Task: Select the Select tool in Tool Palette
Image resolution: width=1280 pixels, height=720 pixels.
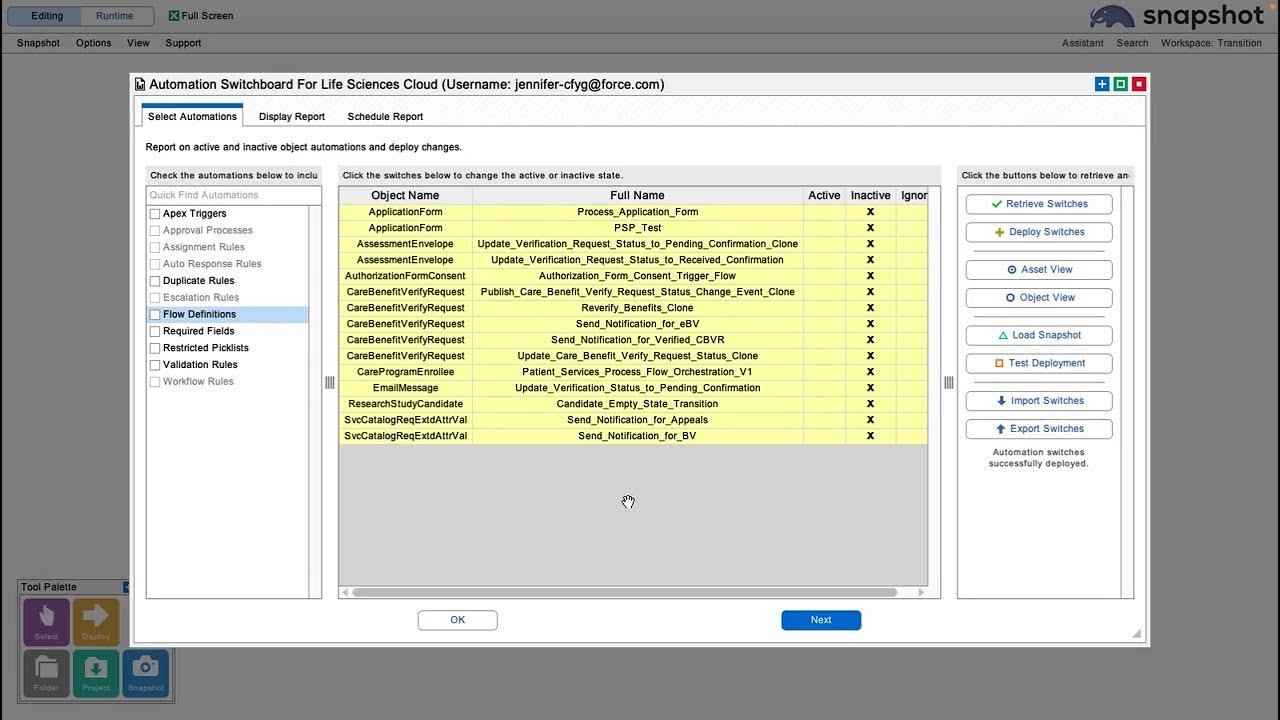Action: pyautogui.click(x=46, y=622)
